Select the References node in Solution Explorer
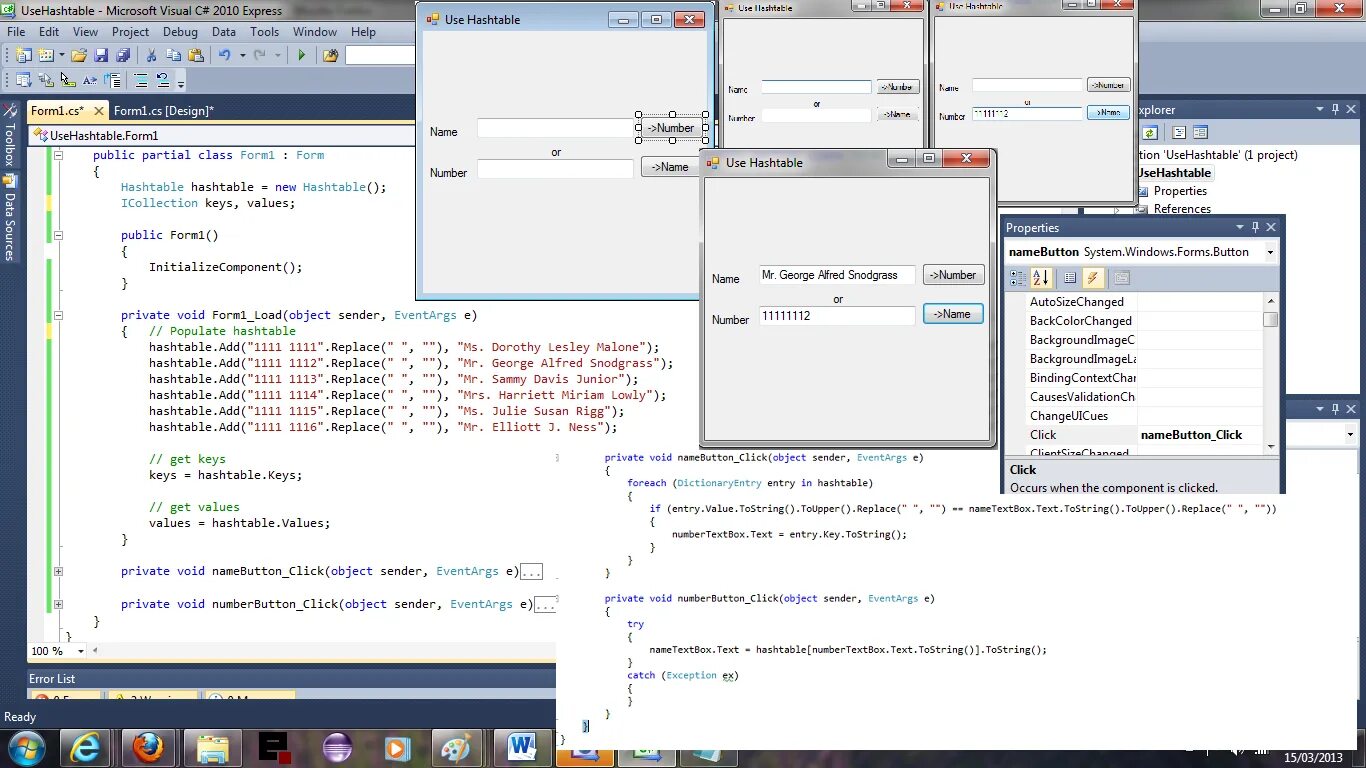The width and height of the screenshot is (1366, 768). tap(1182, 209)
